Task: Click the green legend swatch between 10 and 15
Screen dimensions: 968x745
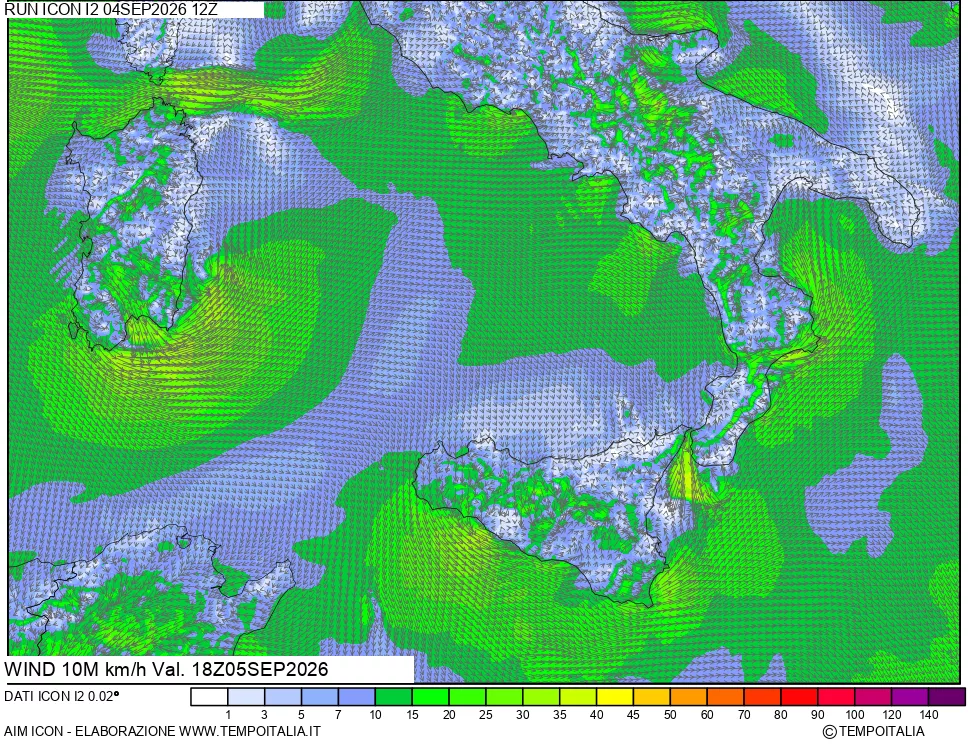Action: tap(394, 697)
